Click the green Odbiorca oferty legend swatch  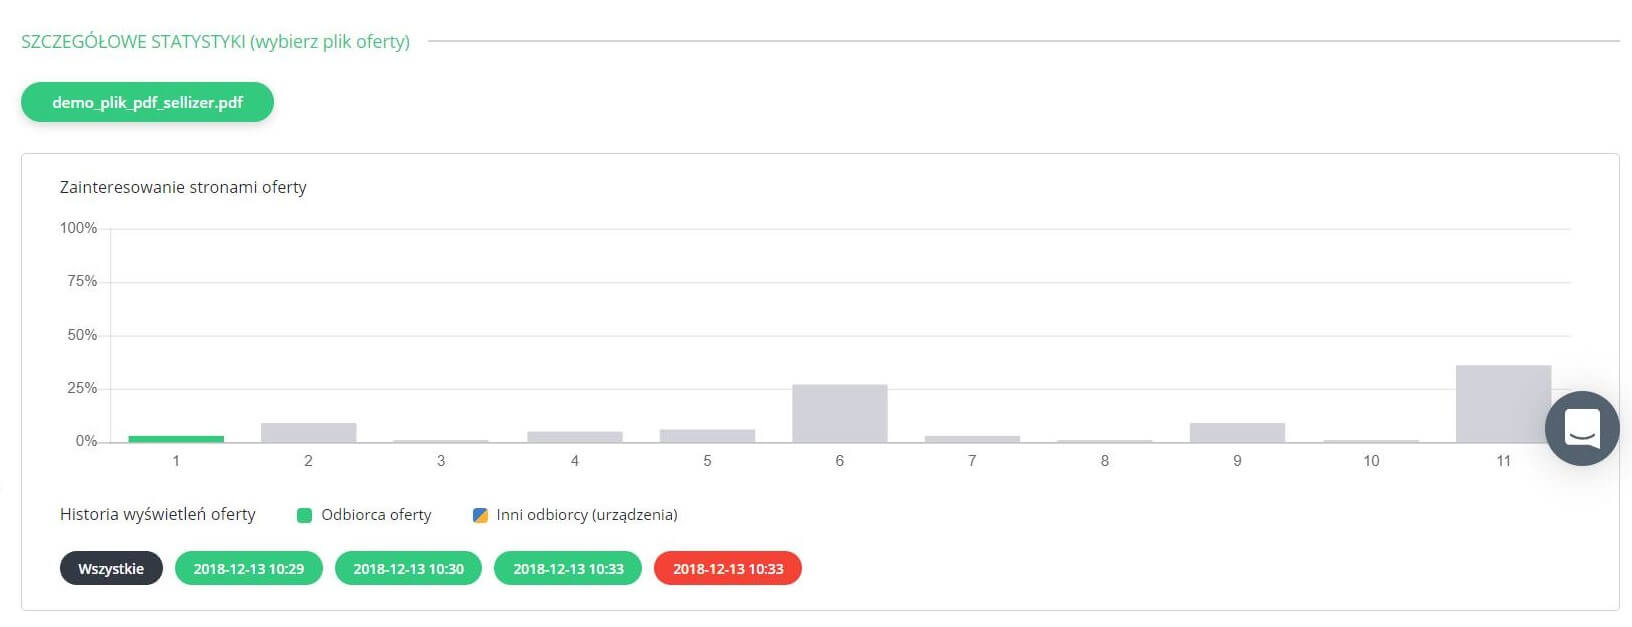(305, 515)
